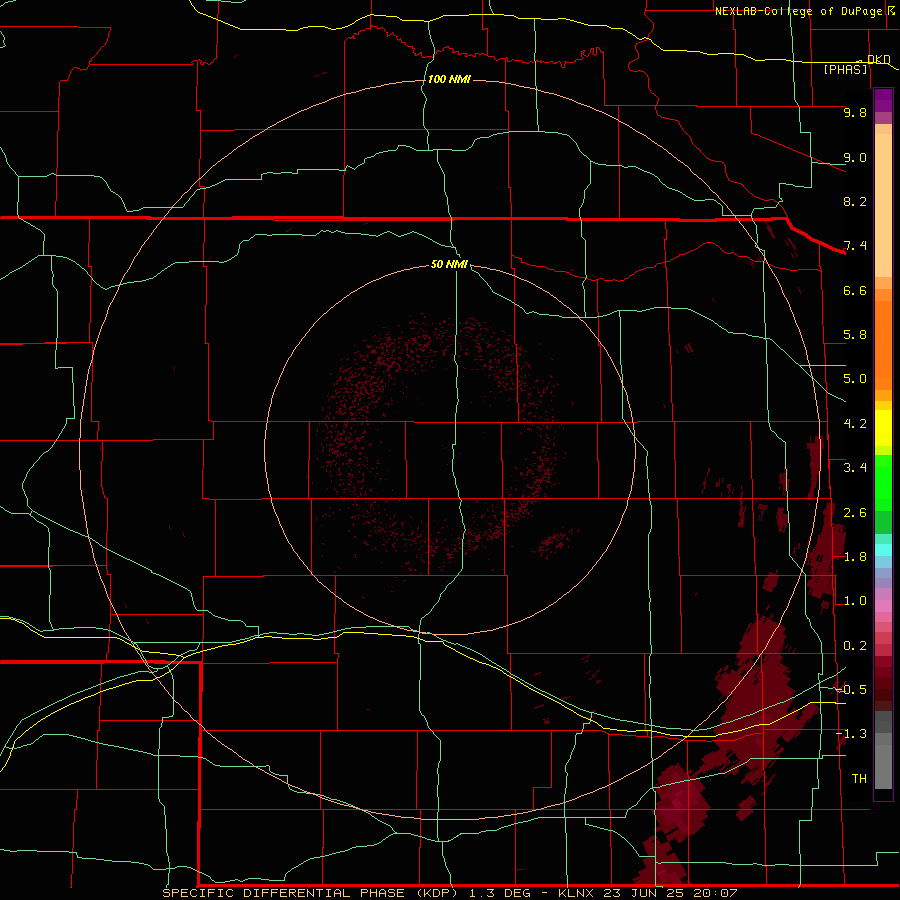The width and height of the screenshot is (900, 900).
Task: Click the [PHAS] legend label
Action: click(845, 69)
